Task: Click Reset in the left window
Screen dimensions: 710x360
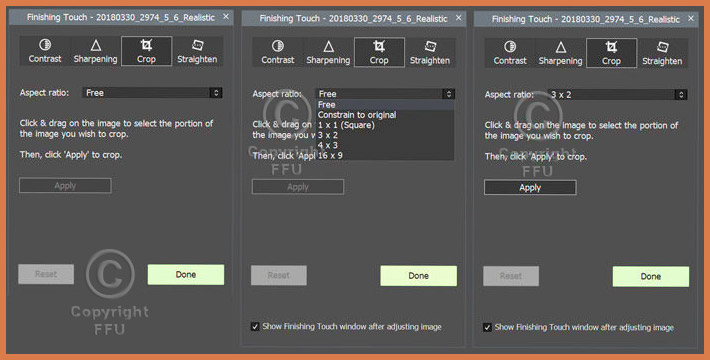Action: pyautogui.click(x=46, y=274)
